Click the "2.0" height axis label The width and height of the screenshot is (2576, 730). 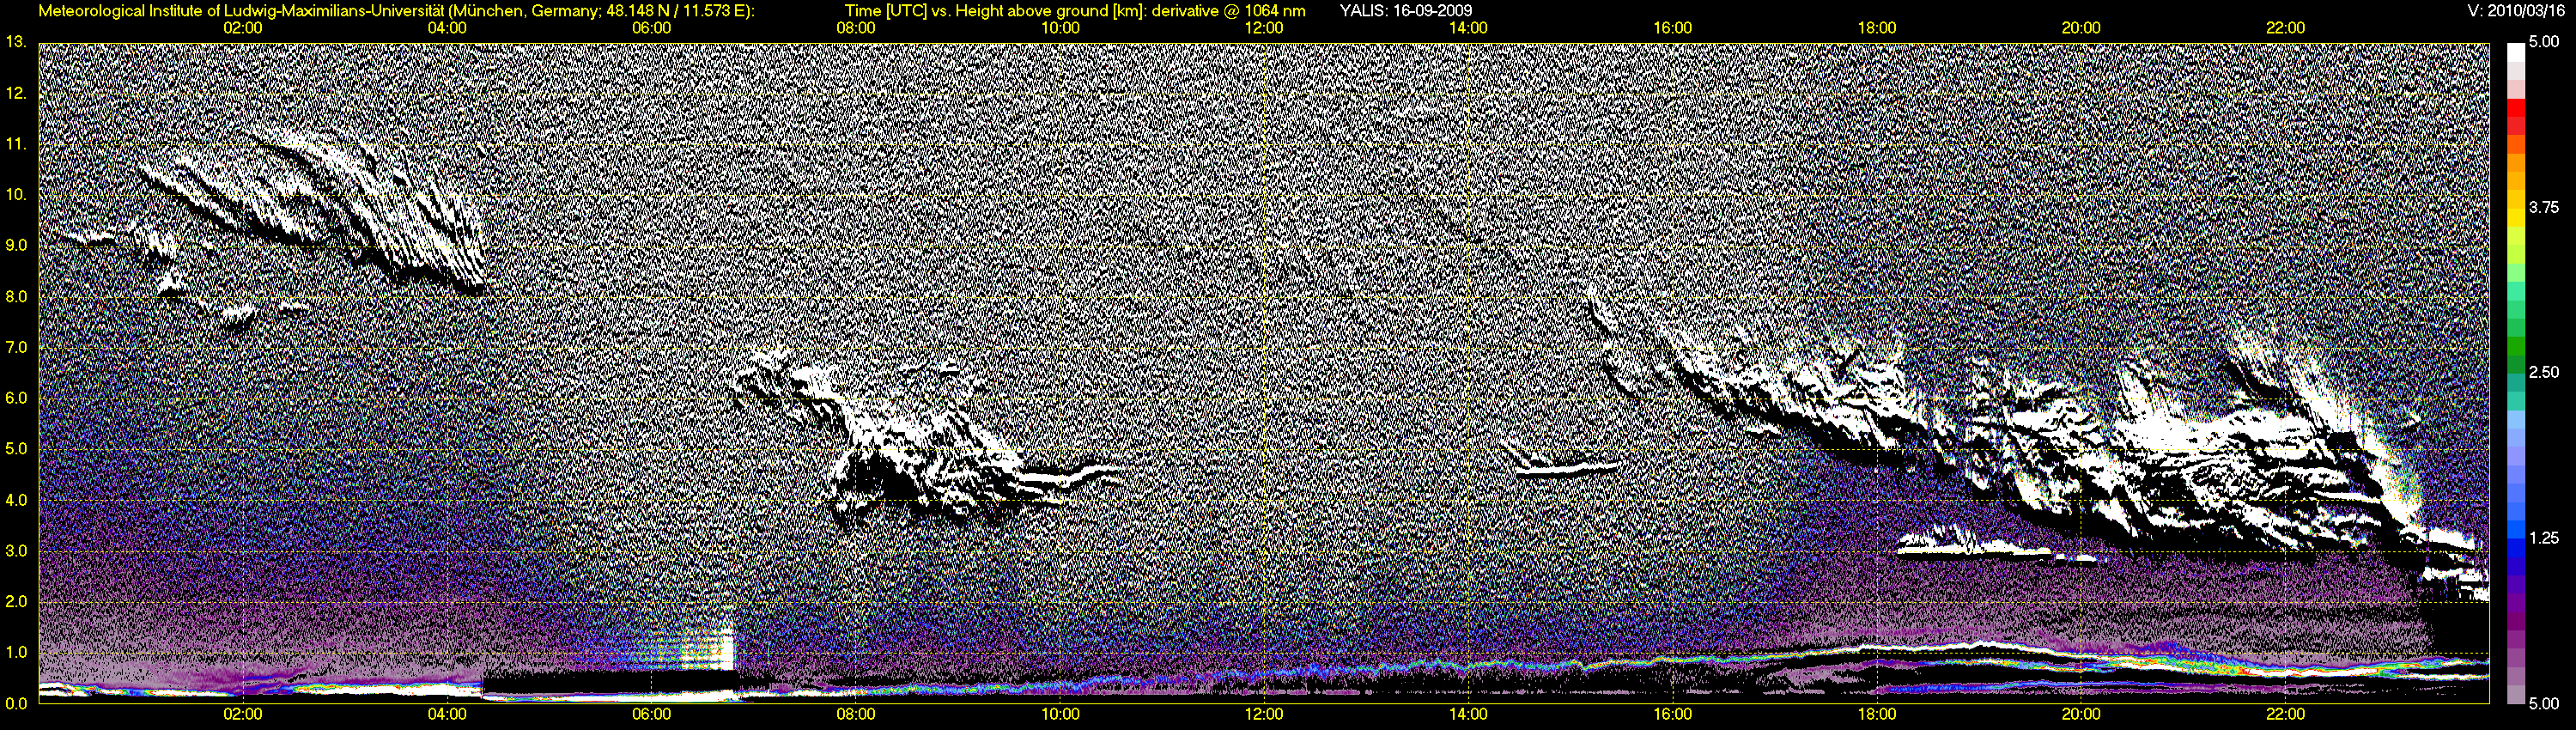tap(16, 601)
